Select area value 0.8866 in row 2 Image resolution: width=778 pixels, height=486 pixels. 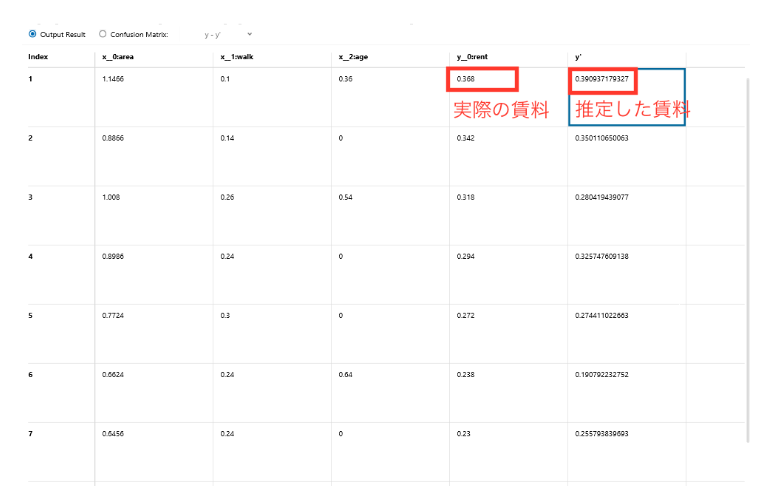pyautogui.click(x=113, y=138)
